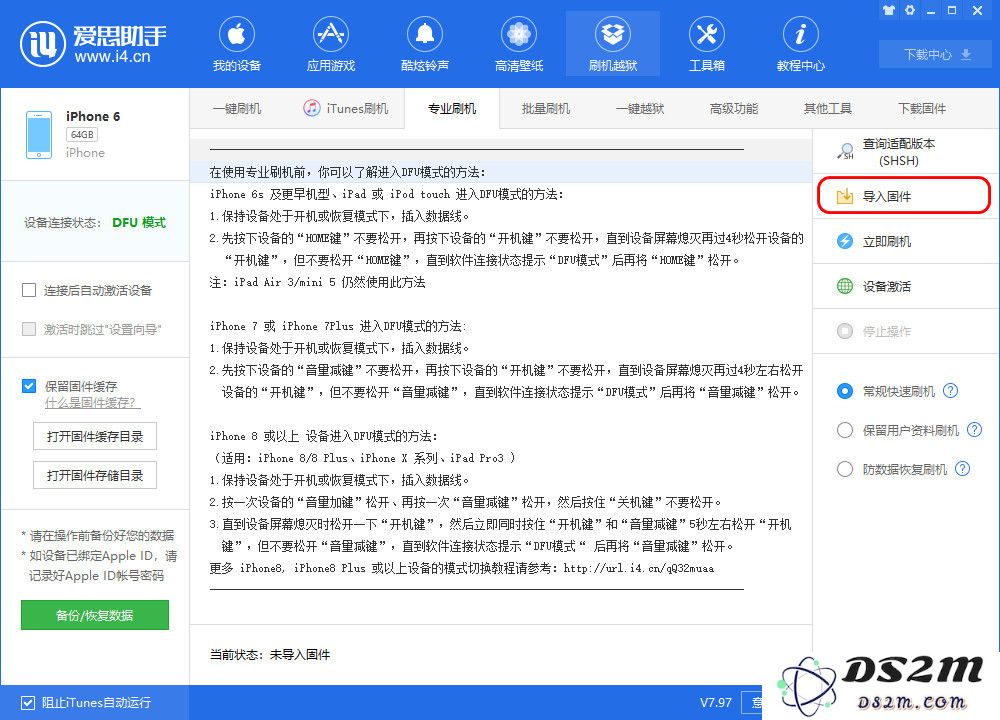Open the shirt skin icon in title bar
The width and height of the screenshot is (1000, 720).
click(x=888, y=10)
